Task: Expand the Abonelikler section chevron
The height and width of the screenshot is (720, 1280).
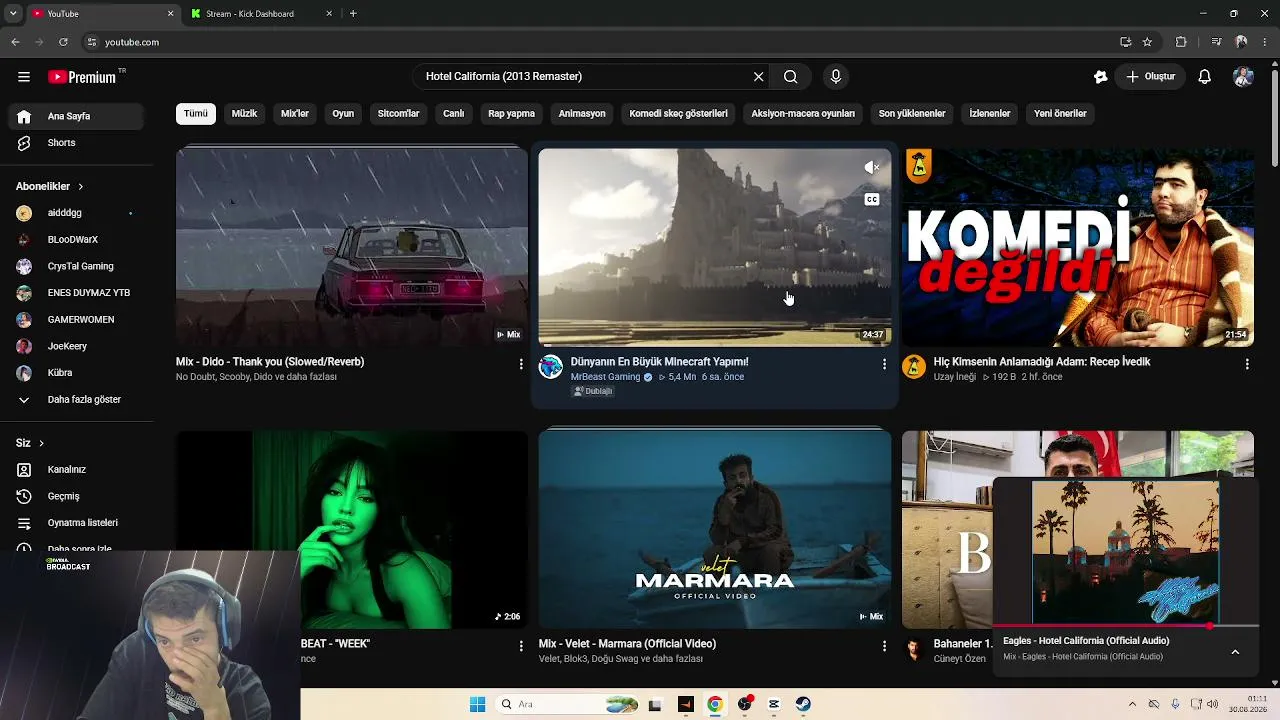Action: tap(81, 187)
